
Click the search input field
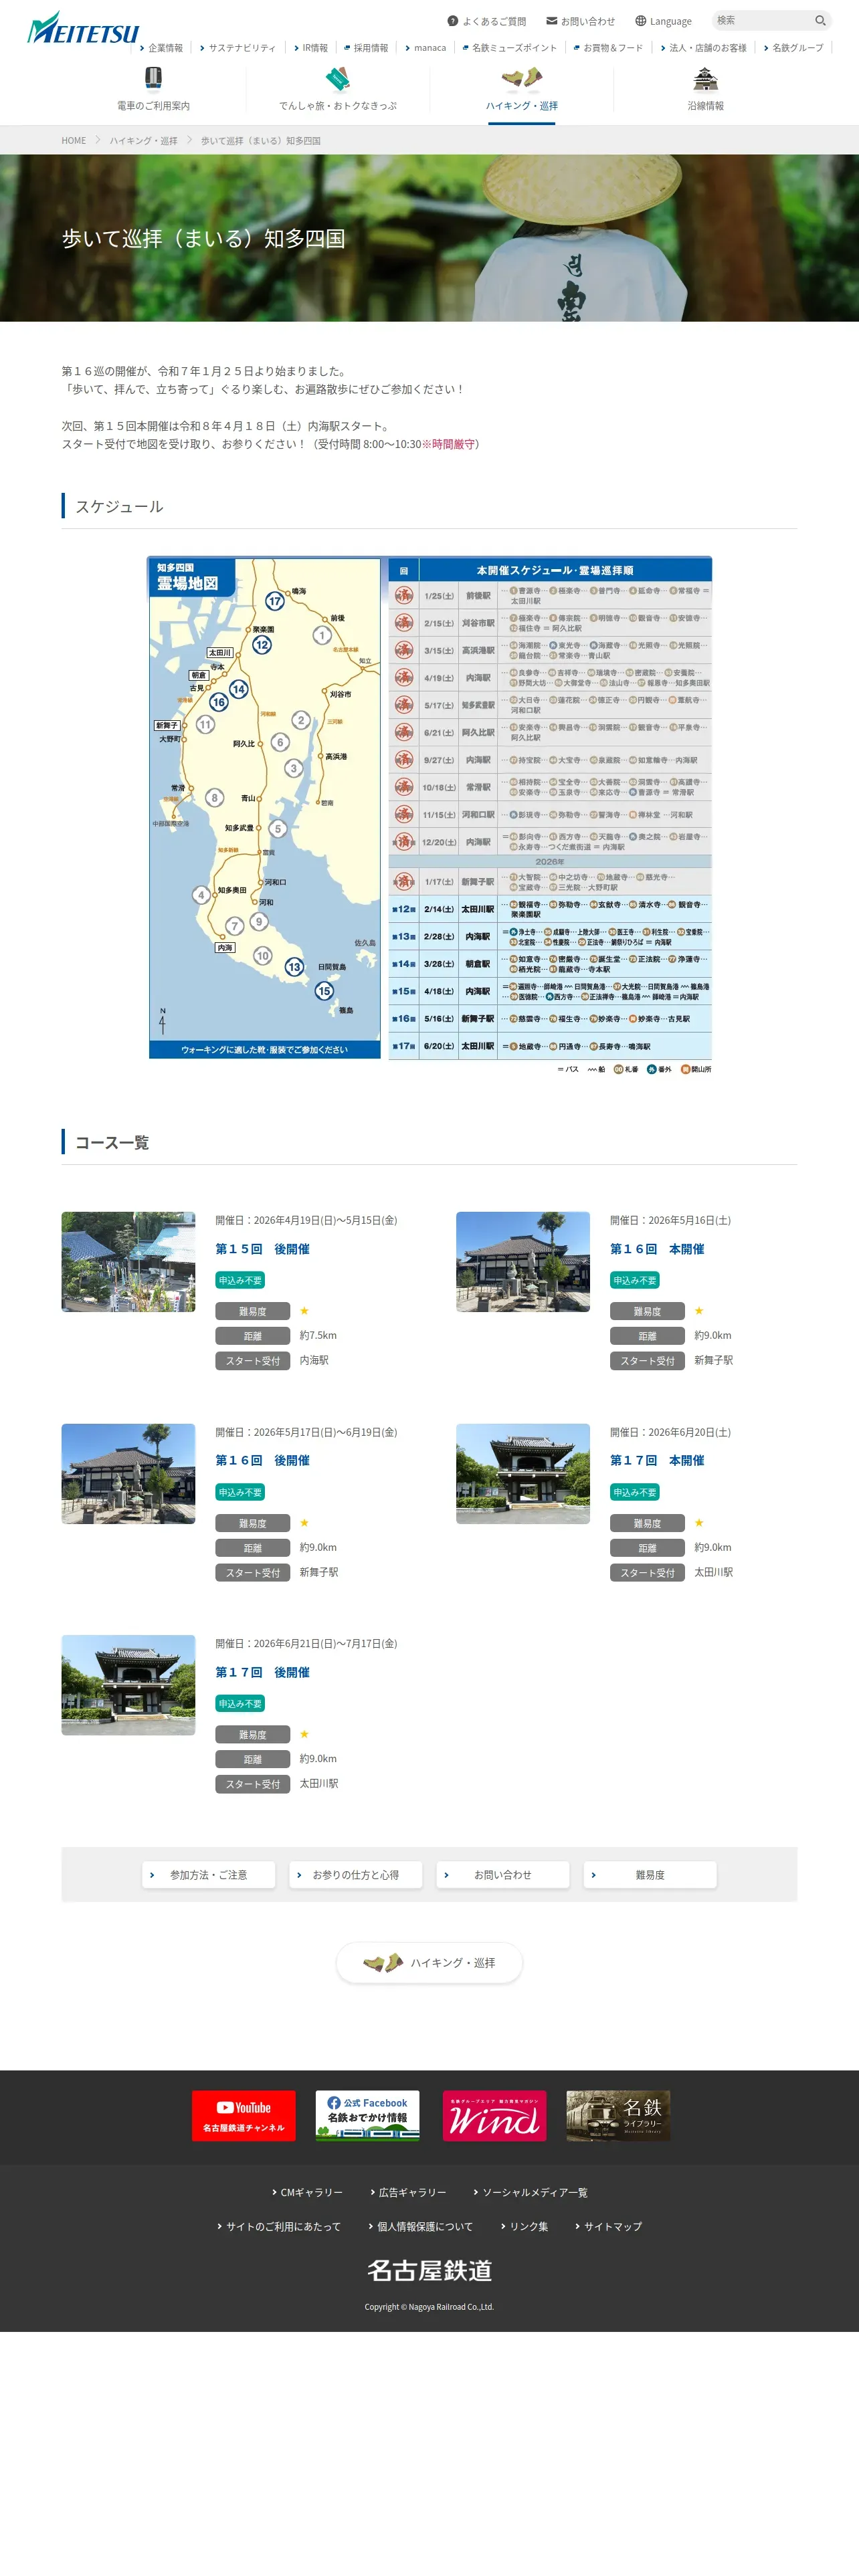click(762, 20)
